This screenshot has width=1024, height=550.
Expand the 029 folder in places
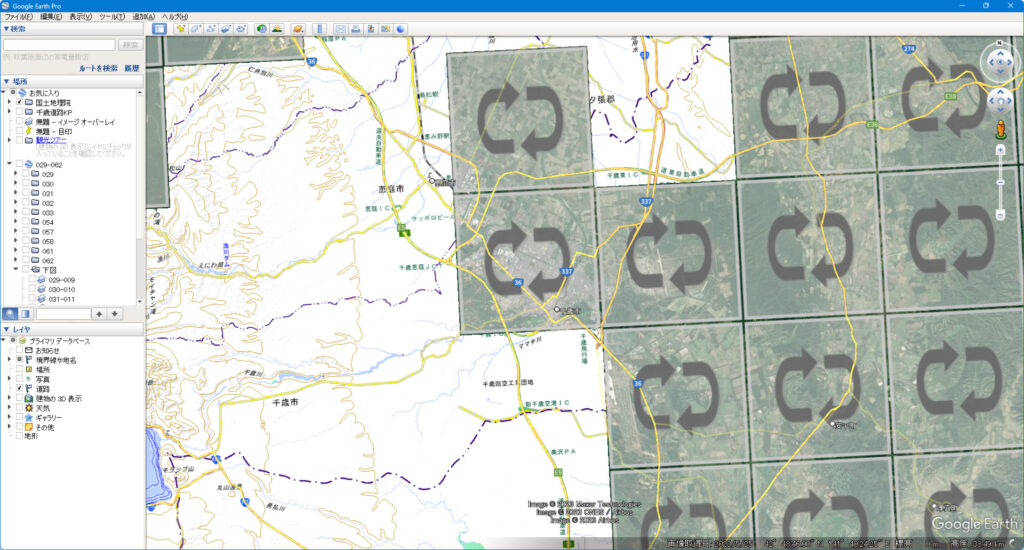(18, 175)
